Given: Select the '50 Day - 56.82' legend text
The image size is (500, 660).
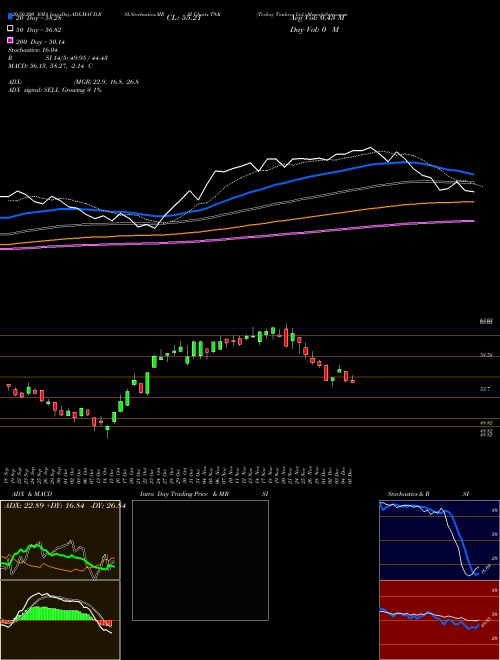Looking at the screenshot, I should [39, 30].
